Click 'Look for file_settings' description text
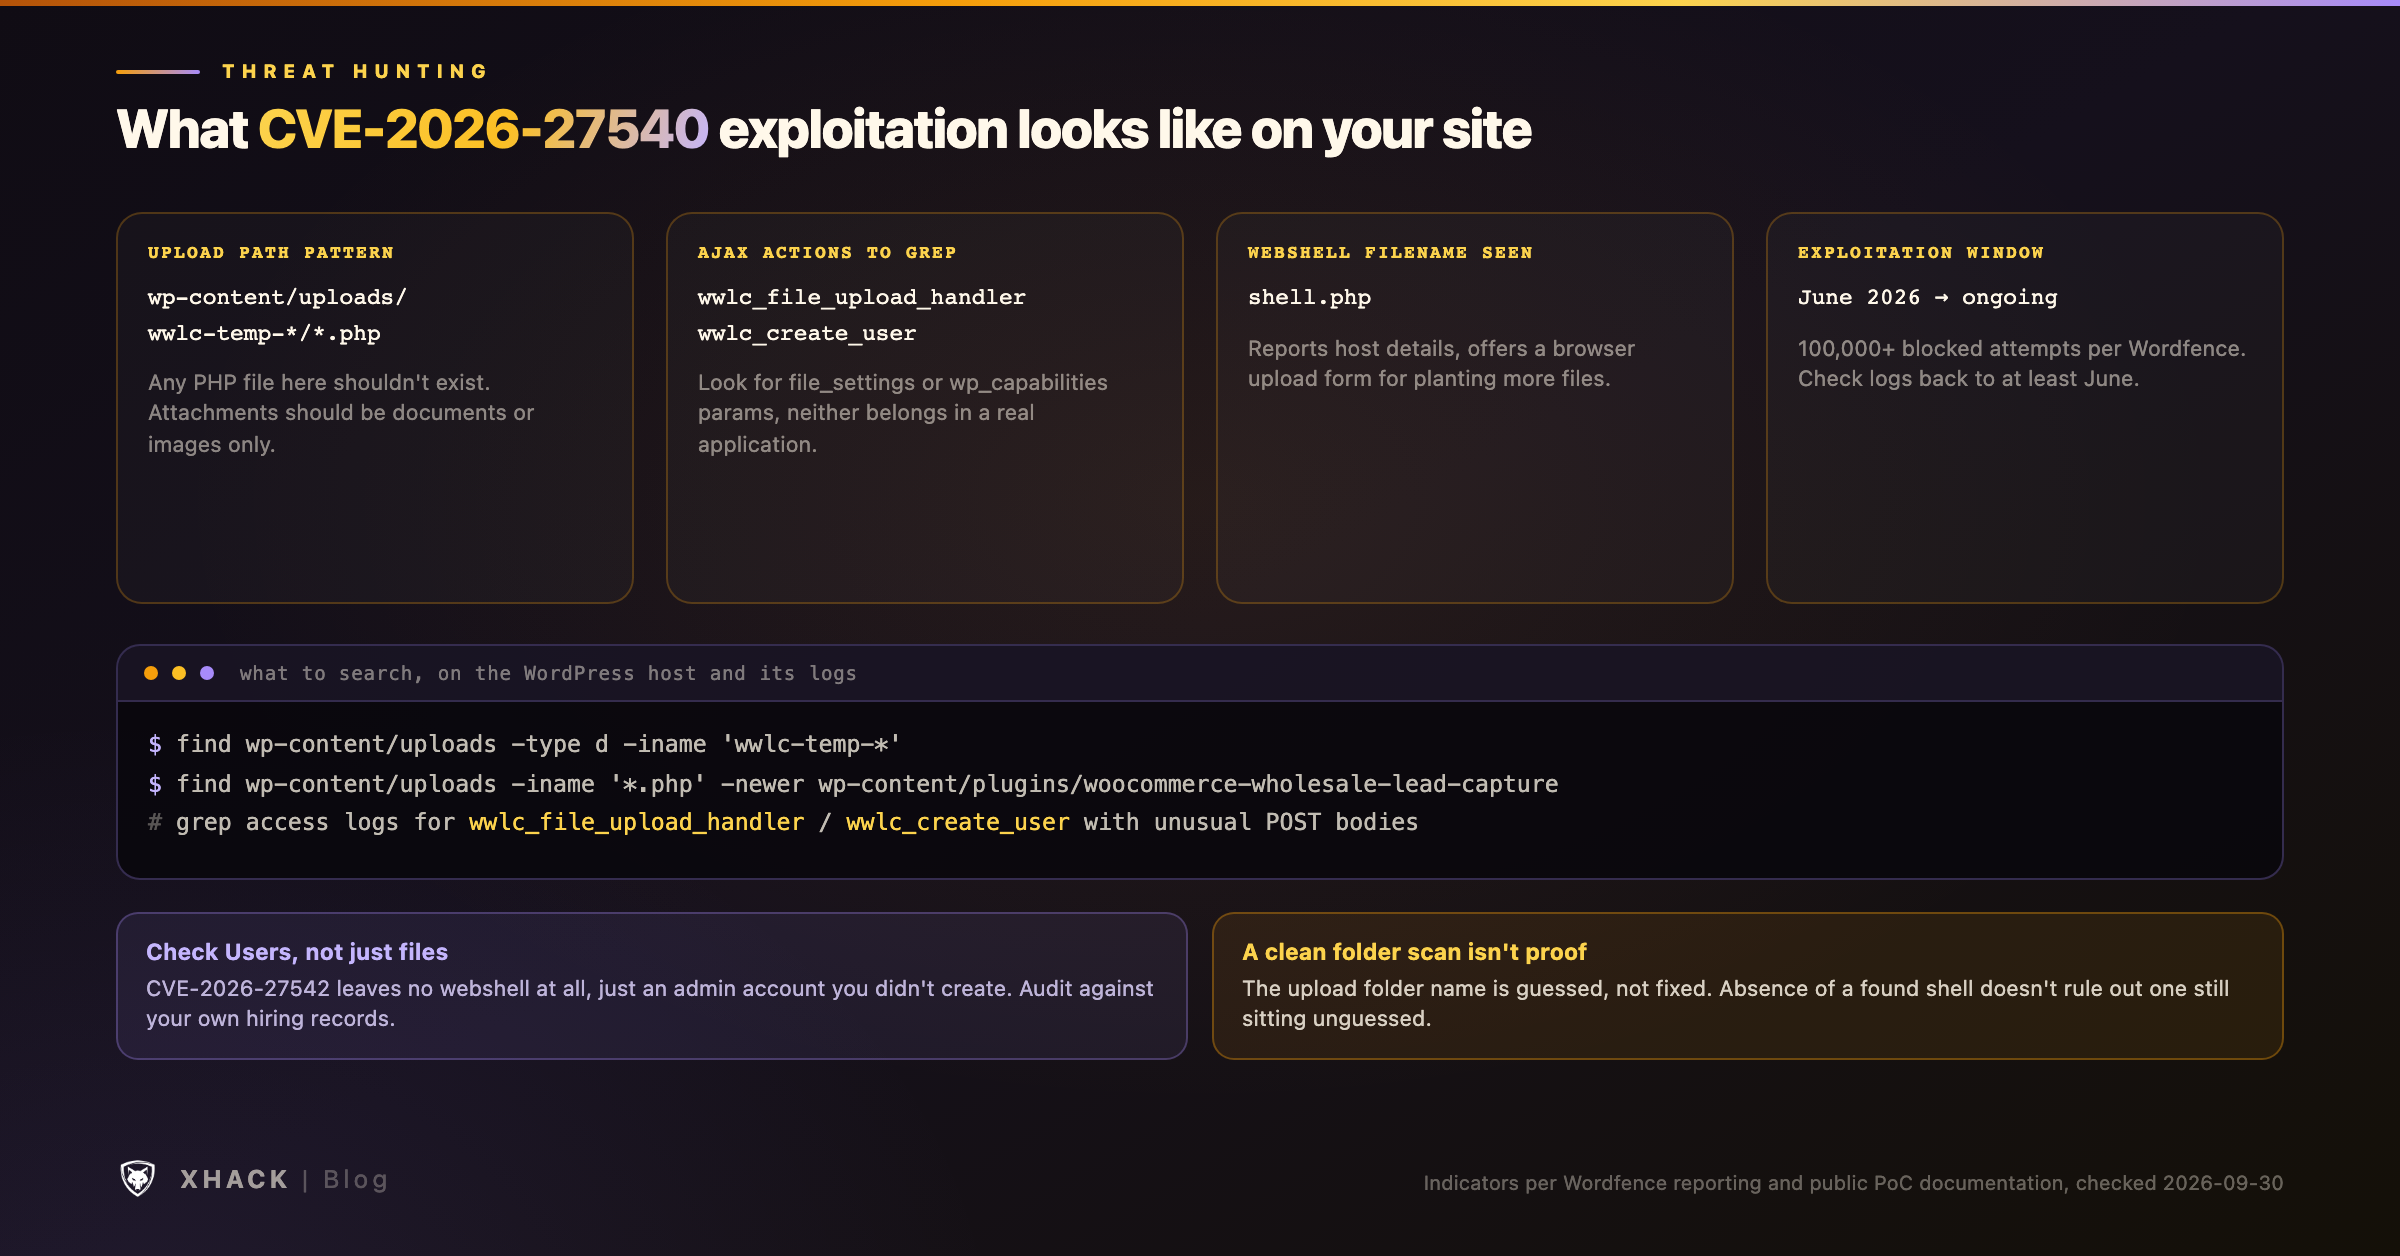Image resolution: width=2400 pixels, height=1256 pixels. 902,413
